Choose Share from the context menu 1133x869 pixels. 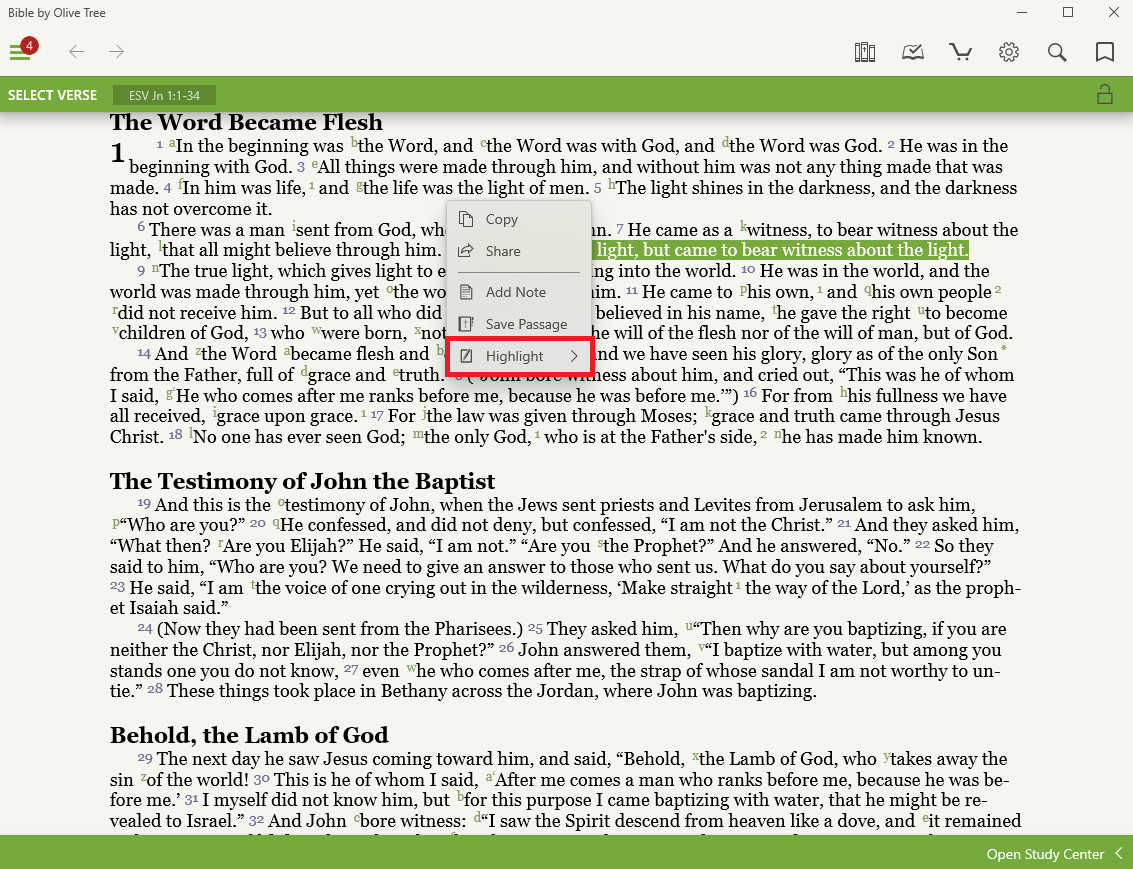click(x=502, y=251)
